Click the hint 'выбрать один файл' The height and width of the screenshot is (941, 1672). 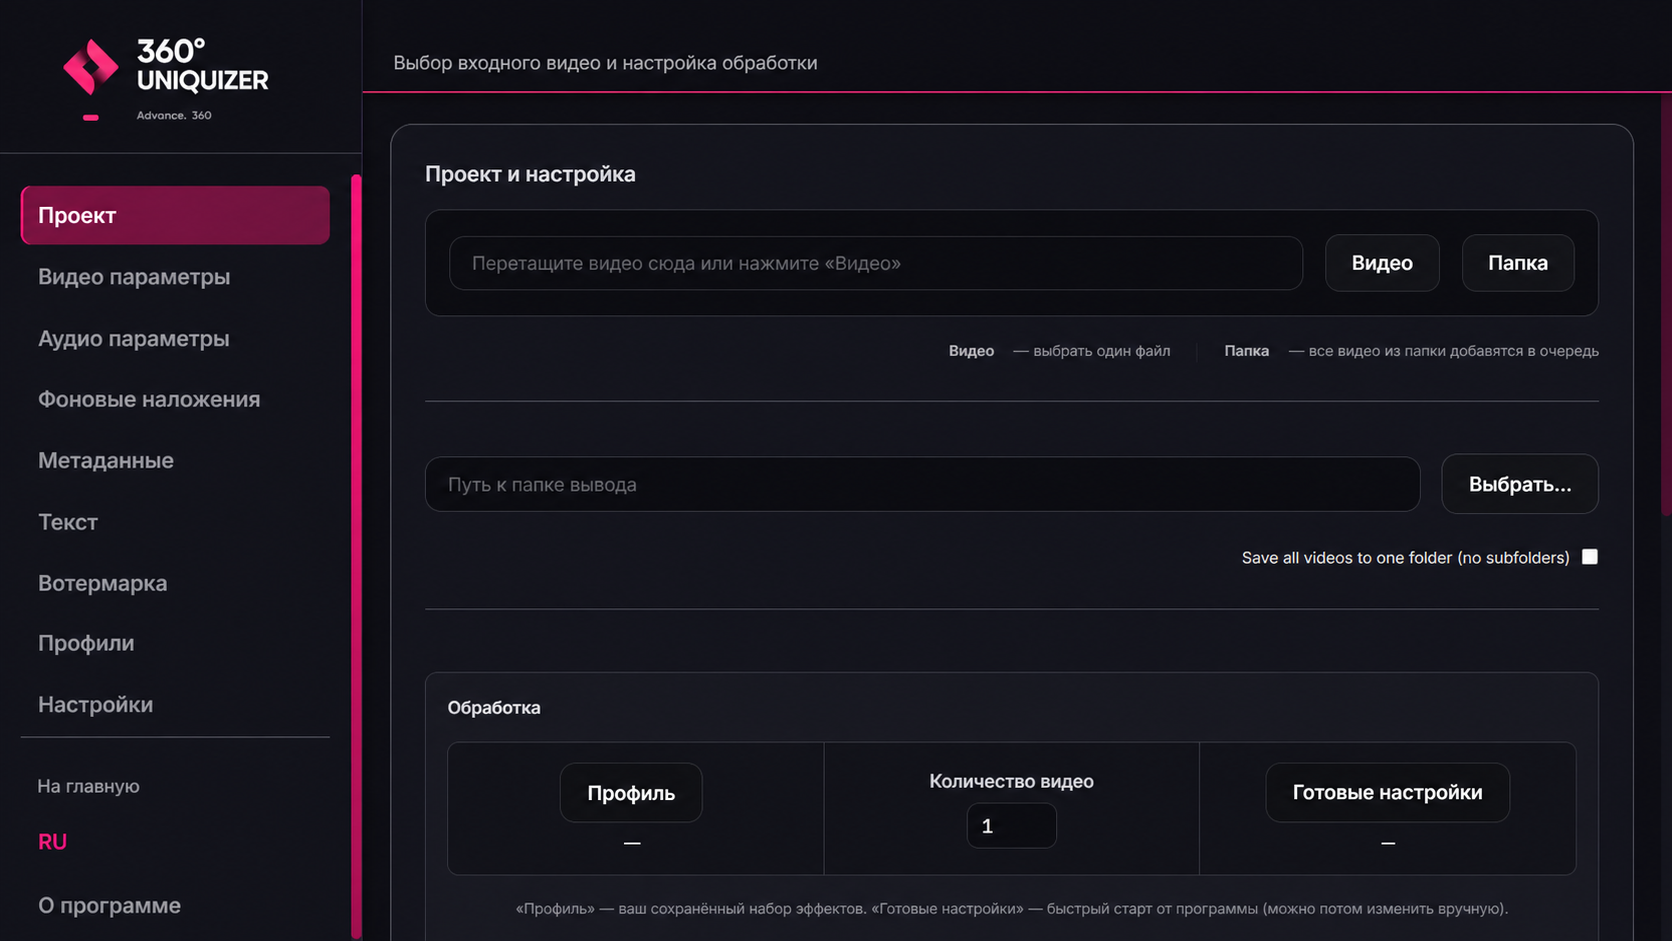click(1101, 351)
